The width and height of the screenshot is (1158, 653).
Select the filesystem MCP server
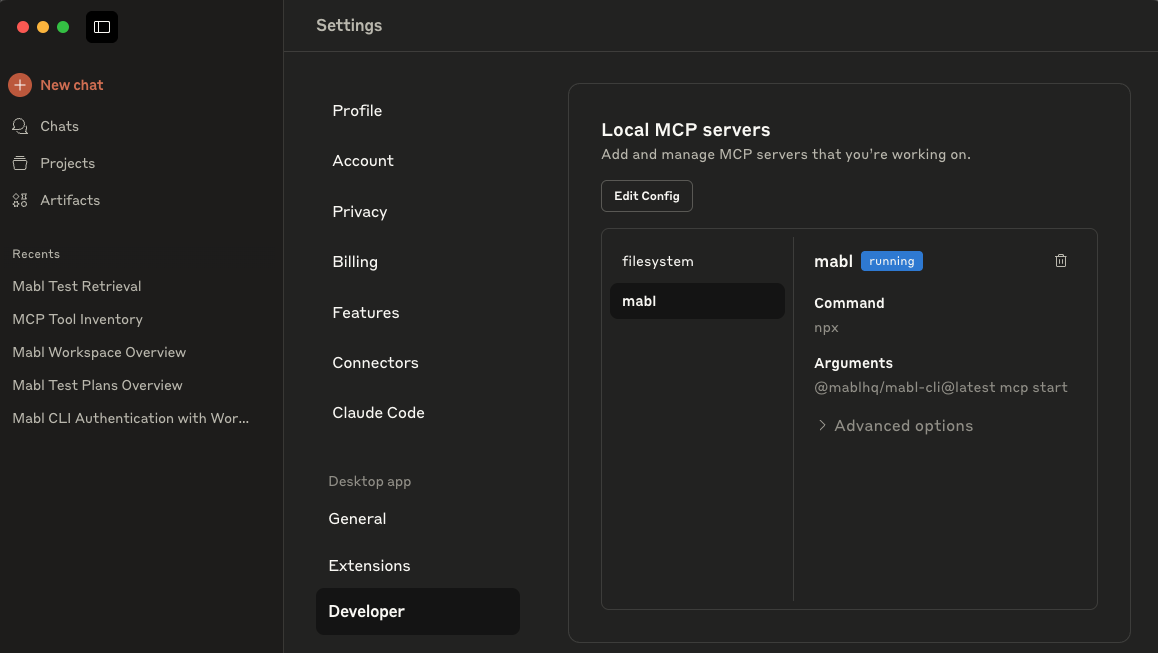pyautogui.click(x=657, y=261)
